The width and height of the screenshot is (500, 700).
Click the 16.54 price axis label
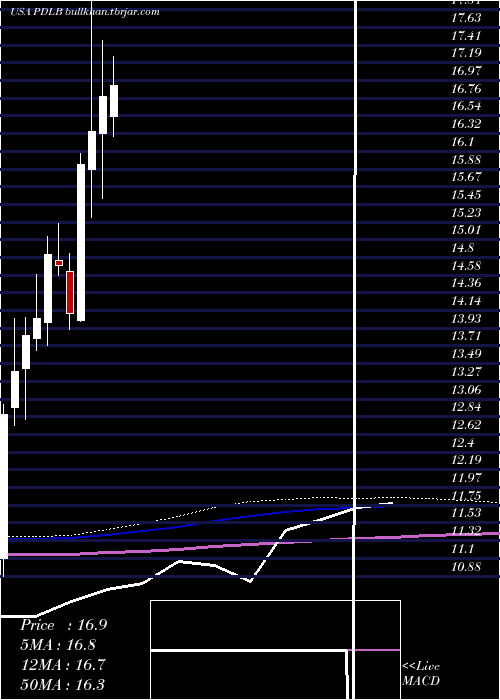tap(466, 106)
